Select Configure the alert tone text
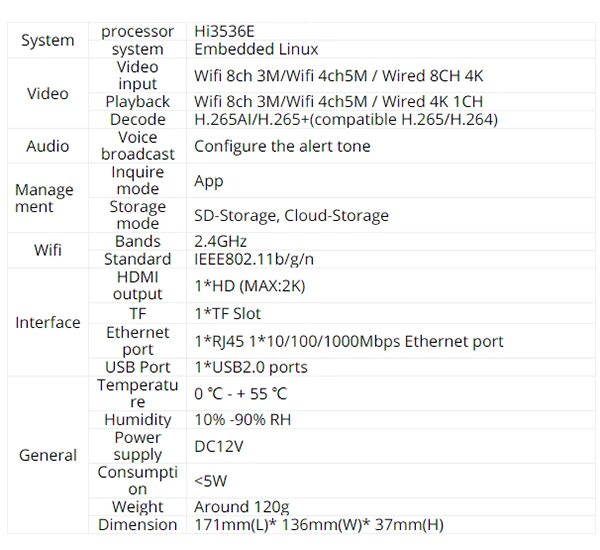This screenshot has width=600, height=550. tap(282, 146)
